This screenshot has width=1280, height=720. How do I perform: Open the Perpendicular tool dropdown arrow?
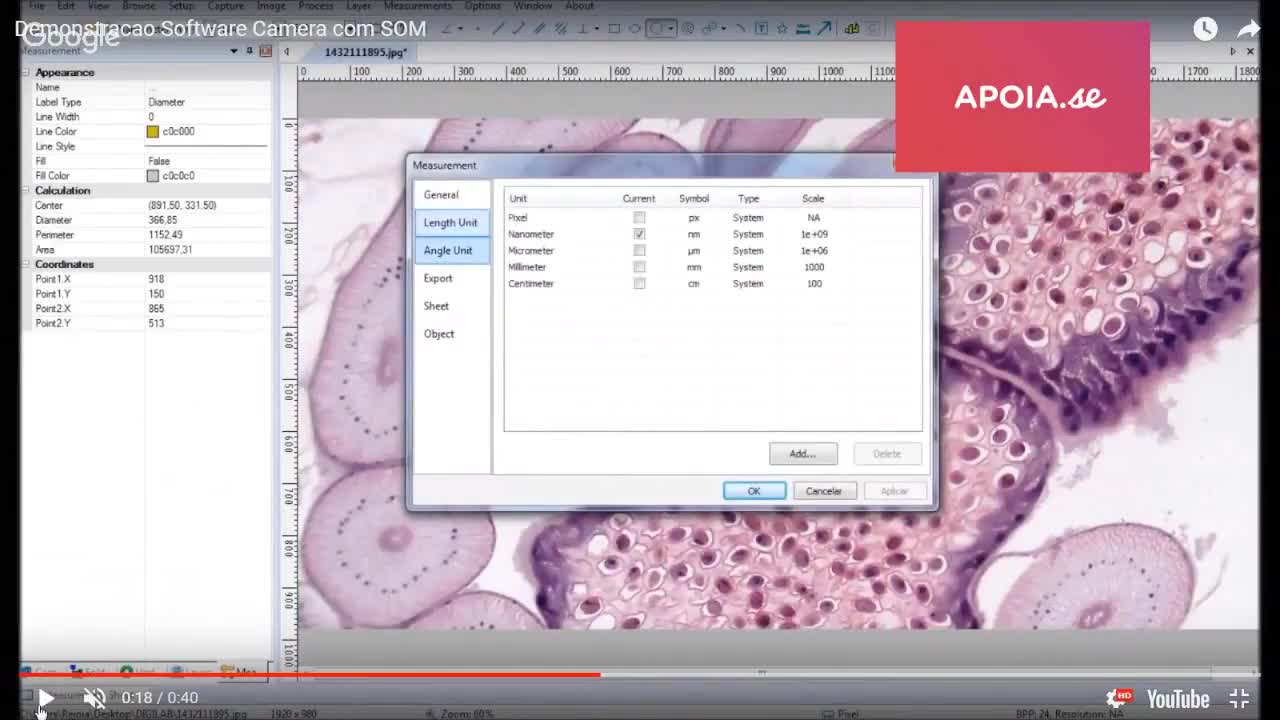click(x=597, y=29)
